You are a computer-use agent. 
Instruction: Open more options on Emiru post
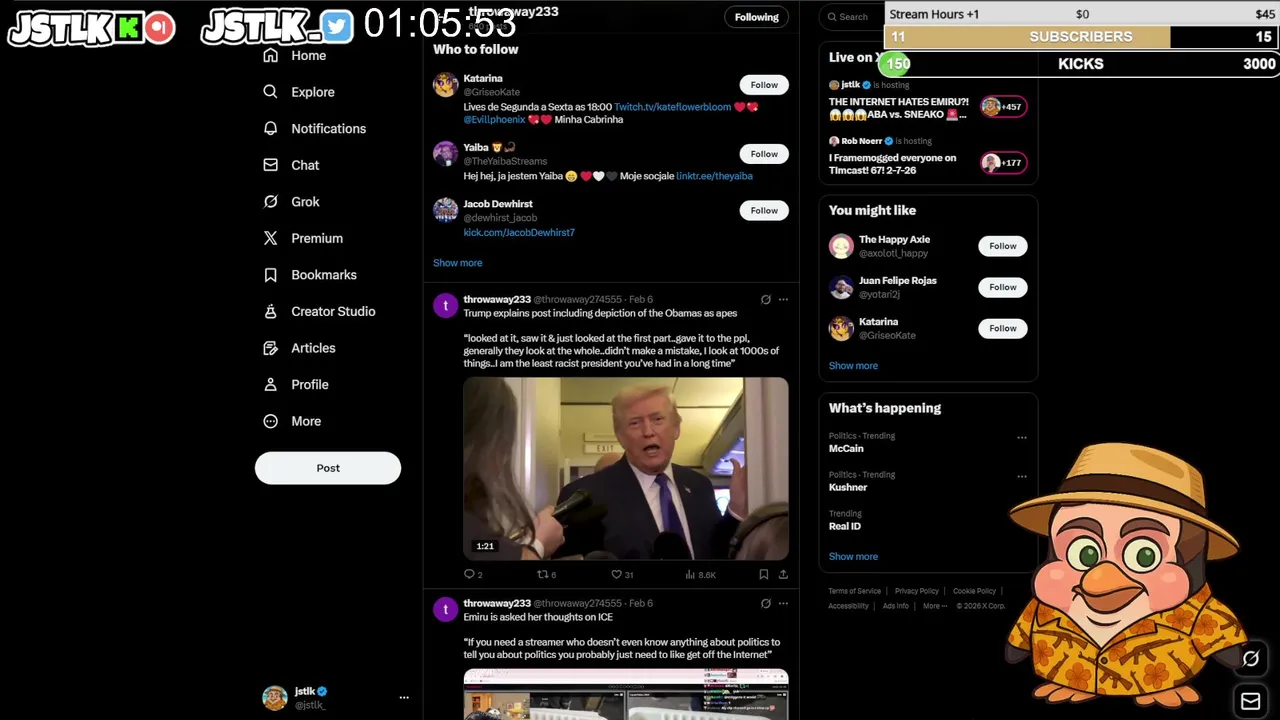point(783,604)
